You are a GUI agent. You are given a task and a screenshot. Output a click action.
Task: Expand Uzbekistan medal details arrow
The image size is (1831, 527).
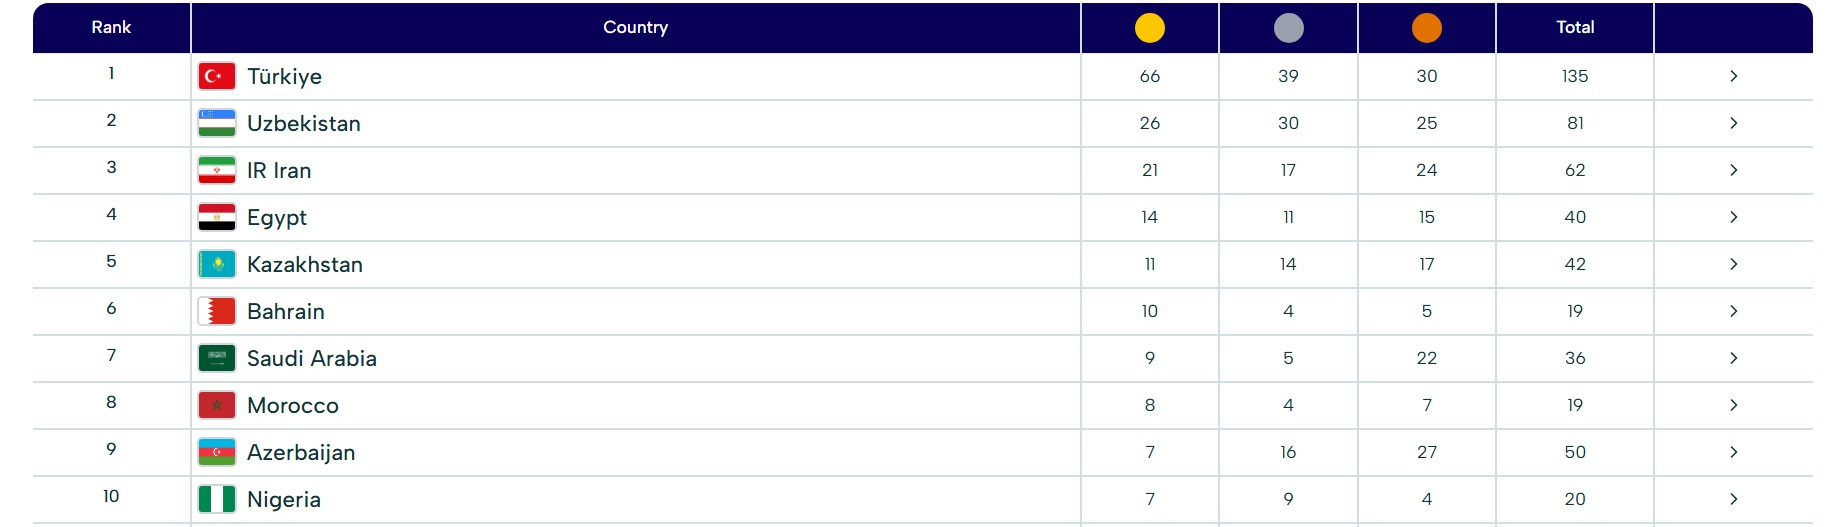pos(1733,123)
